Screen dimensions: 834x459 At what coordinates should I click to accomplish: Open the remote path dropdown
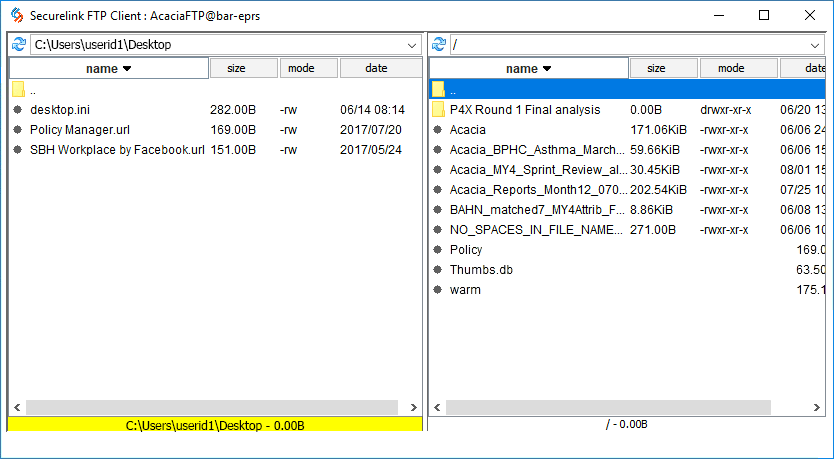click(816, 45)
